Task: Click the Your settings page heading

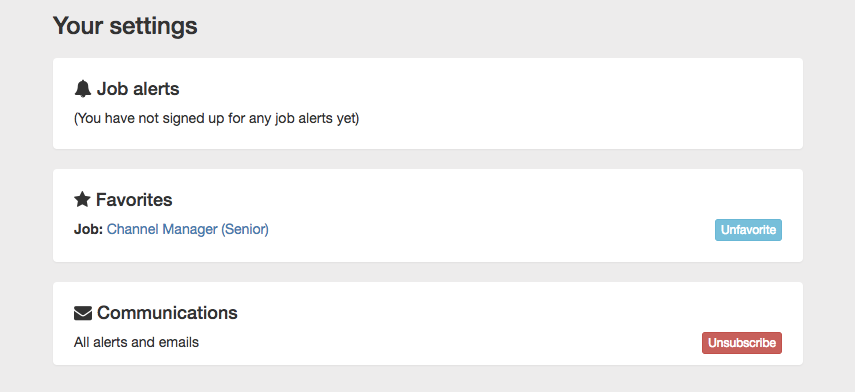Action: point(125,26)
